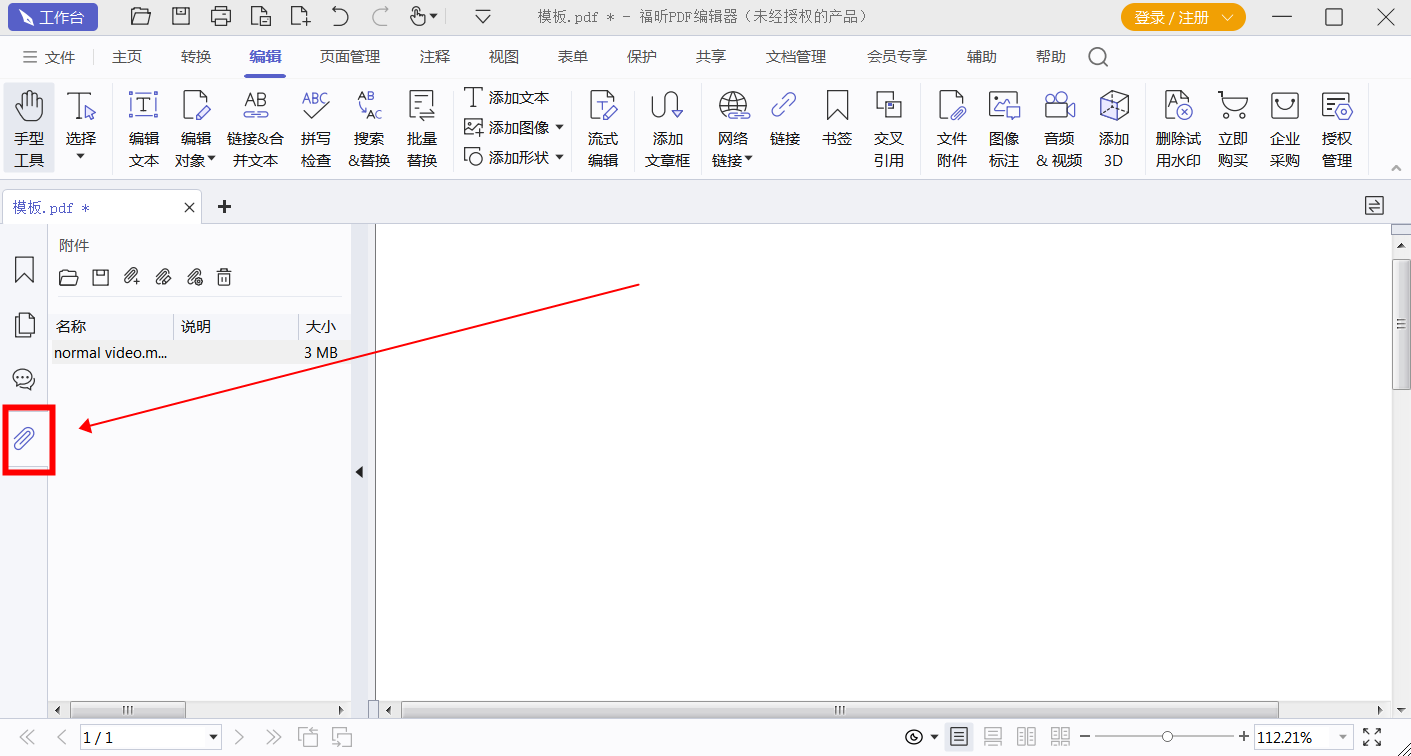
Task: Click 立即购买 in the ribbon
Action: point(1232,127)
